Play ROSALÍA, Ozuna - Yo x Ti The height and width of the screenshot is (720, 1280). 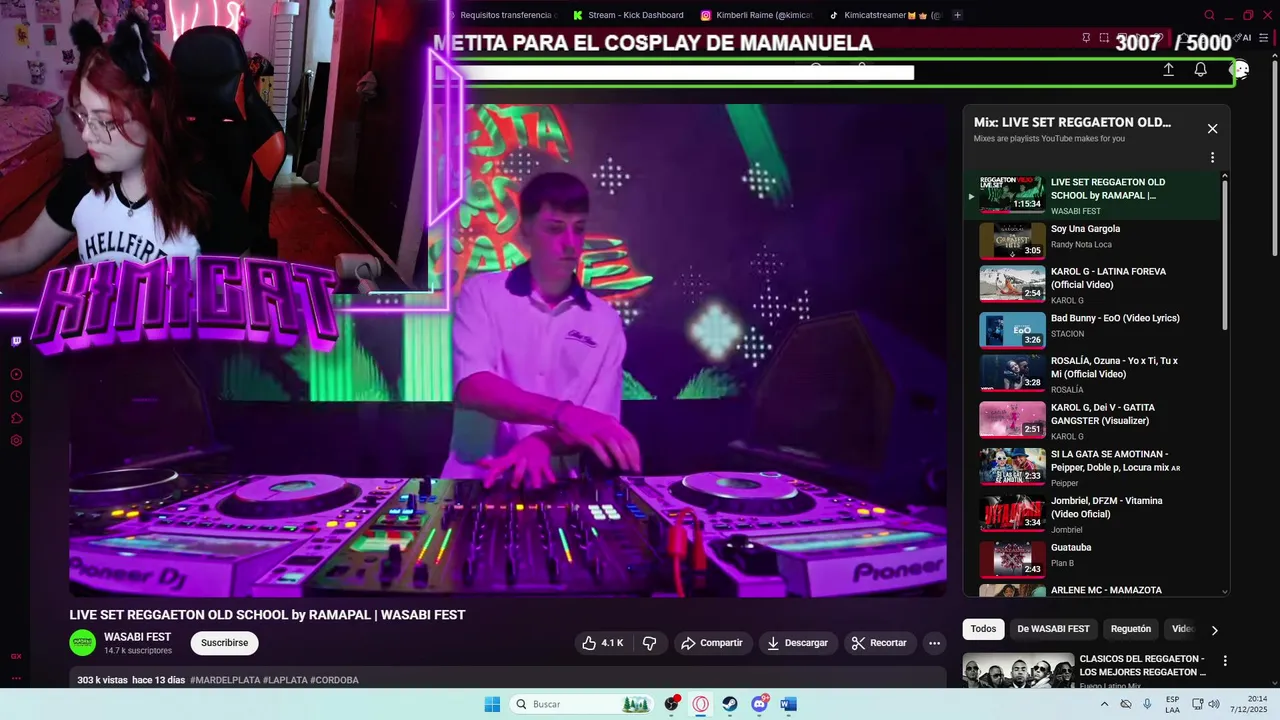tap(1092, 374)
